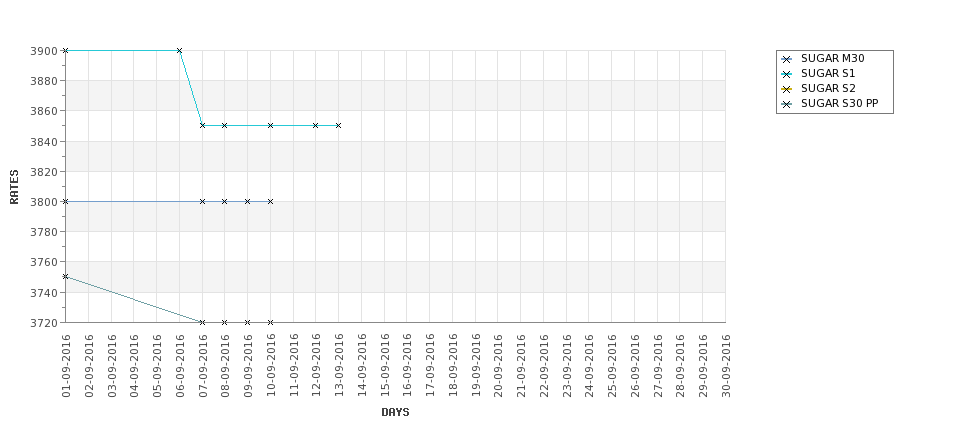Click the 3800 data point on 07-09-2016

202,201
